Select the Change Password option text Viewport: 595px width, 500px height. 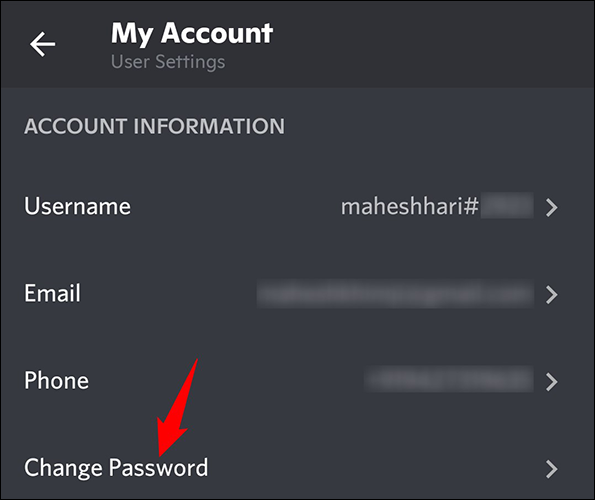[116, 468]
